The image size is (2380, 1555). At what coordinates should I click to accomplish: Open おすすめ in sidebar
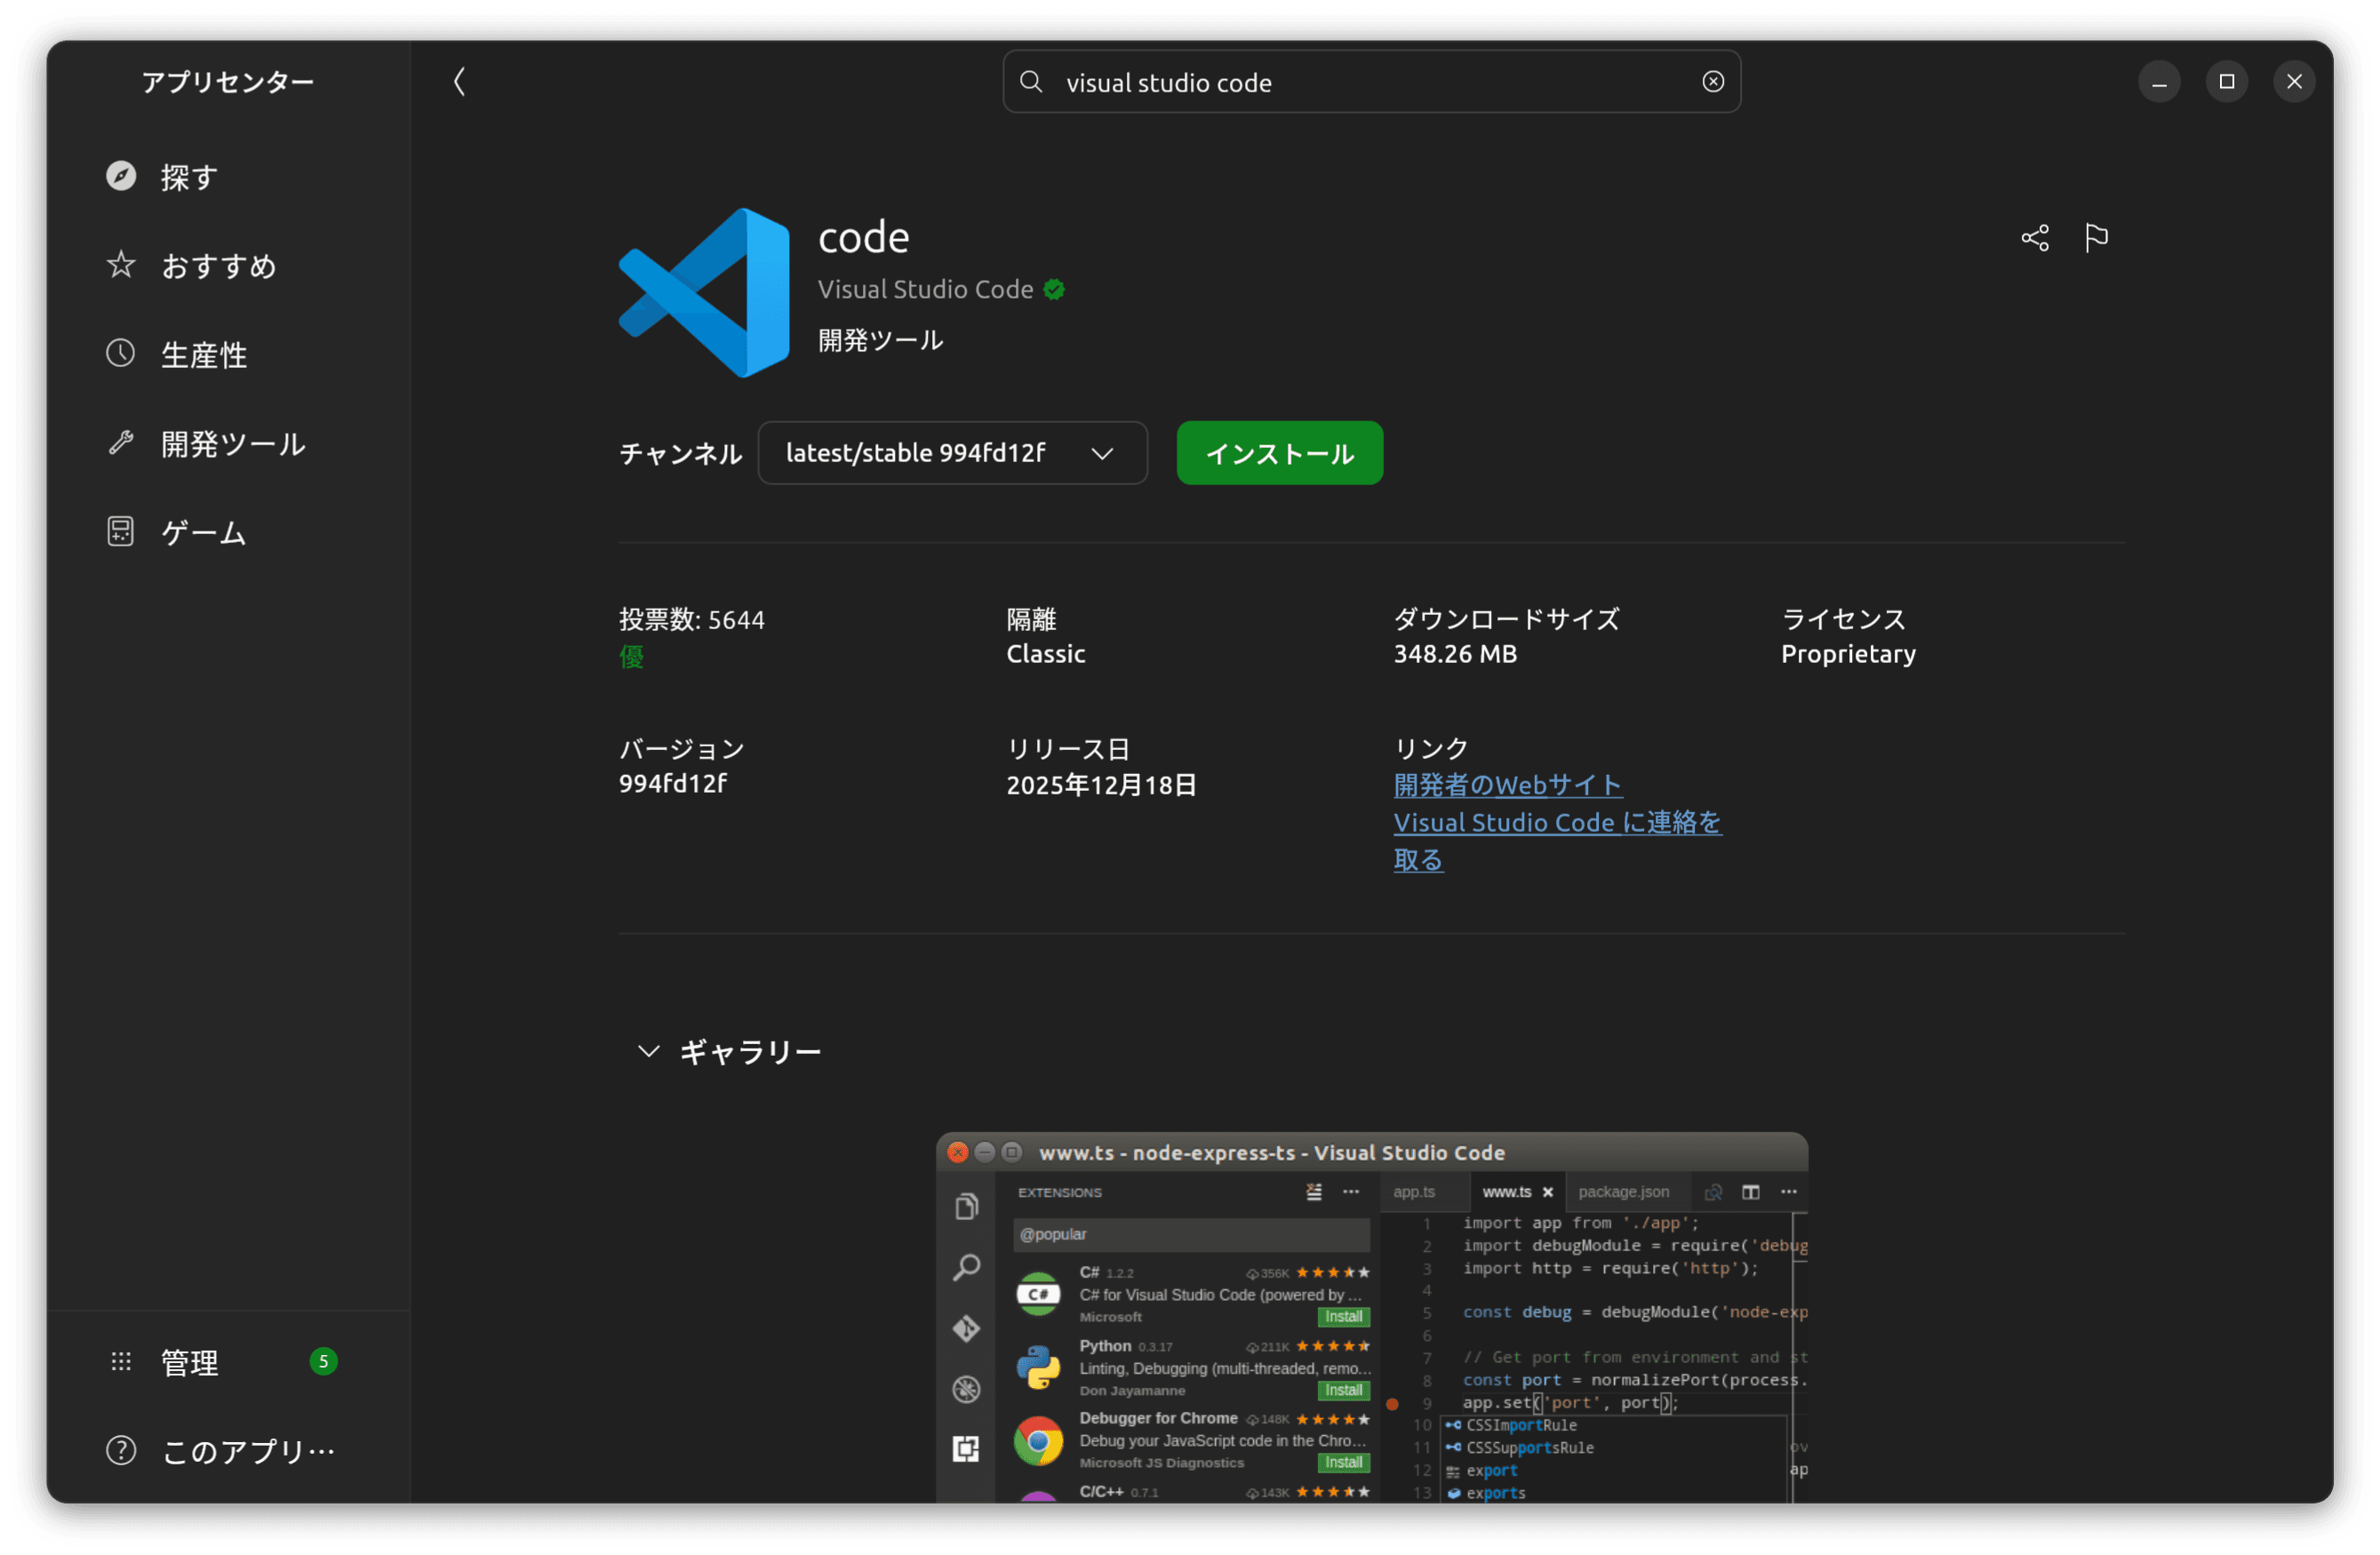[x=218, y=266]
